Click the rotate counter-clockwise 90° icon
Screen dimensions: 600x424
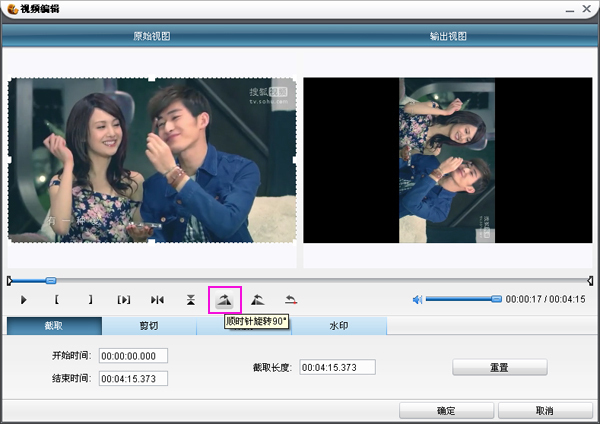point(258,299)
